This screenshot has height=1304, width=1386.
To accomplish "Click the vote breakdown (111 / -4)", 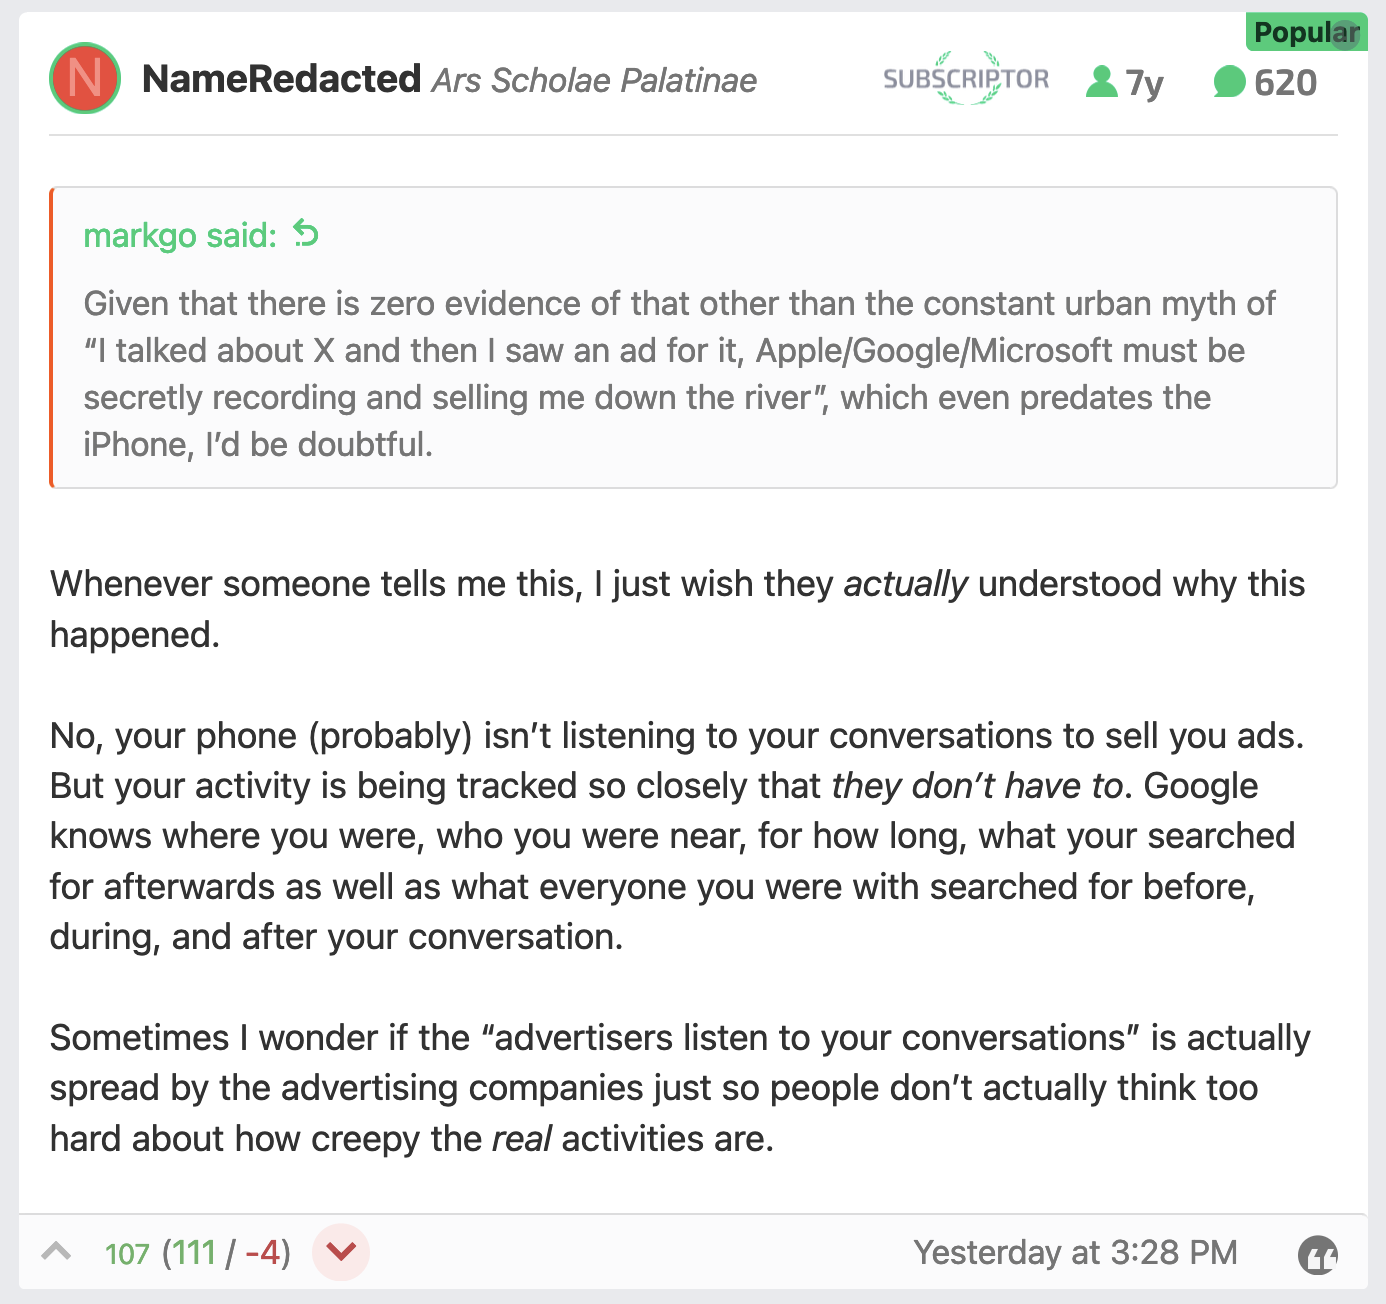I will click(227, 1253).
